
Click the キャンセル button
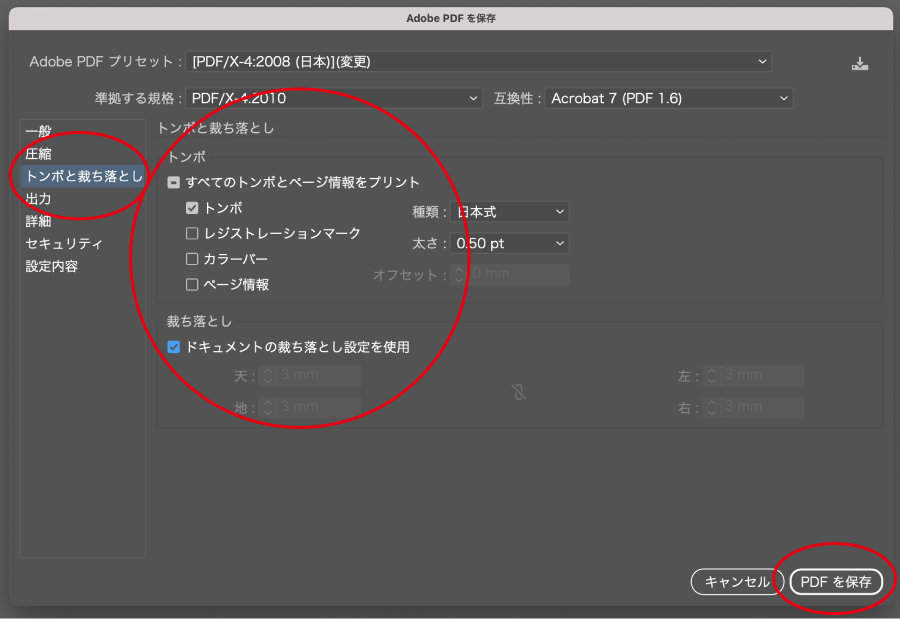(737, 581)
